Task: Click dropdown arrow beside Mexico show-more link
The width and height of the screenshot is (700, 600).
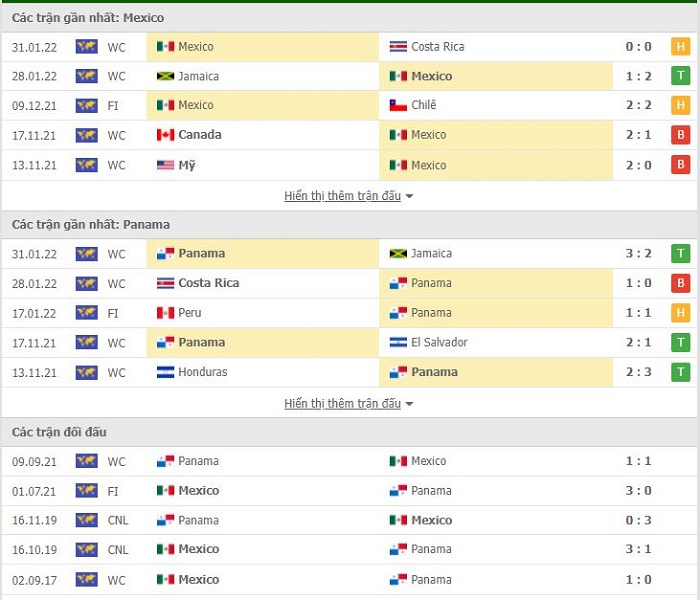Action: tap(409, 196)
